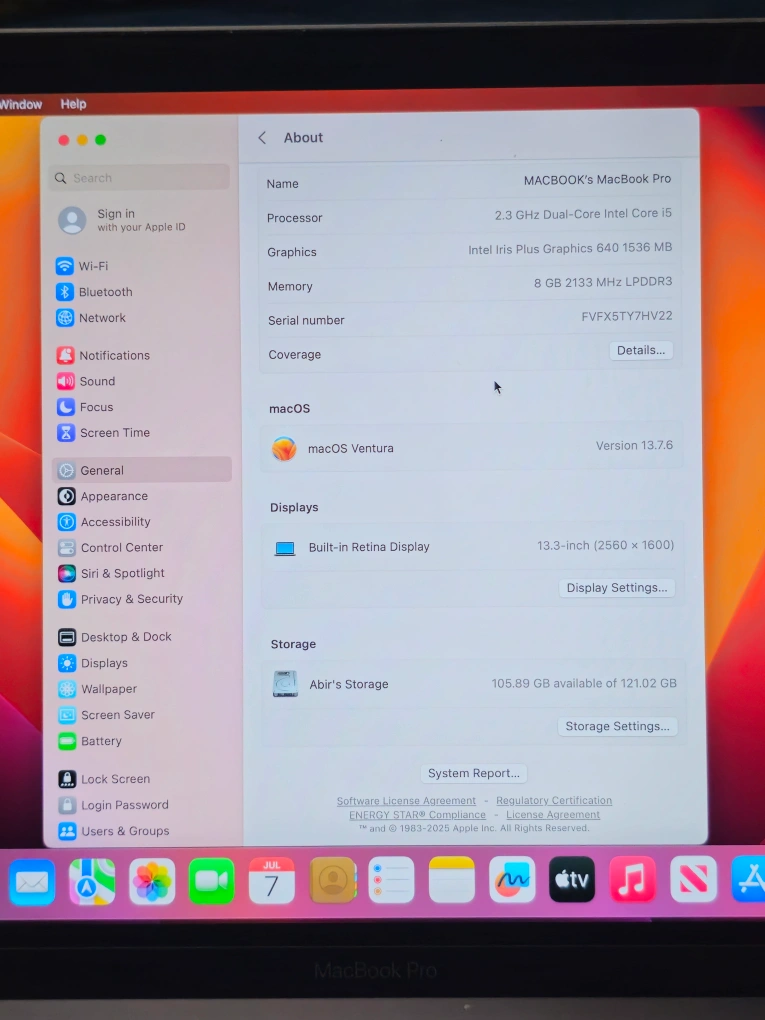The image size is (765, 1020).
Task: Open Contacts from the Dock
Action: [x=333, y=880]
